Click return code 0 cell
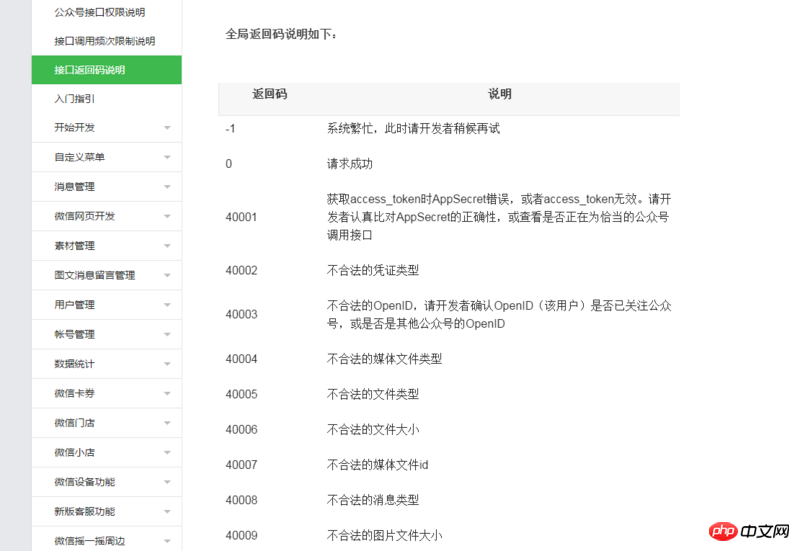 click(x=229, y=164)
